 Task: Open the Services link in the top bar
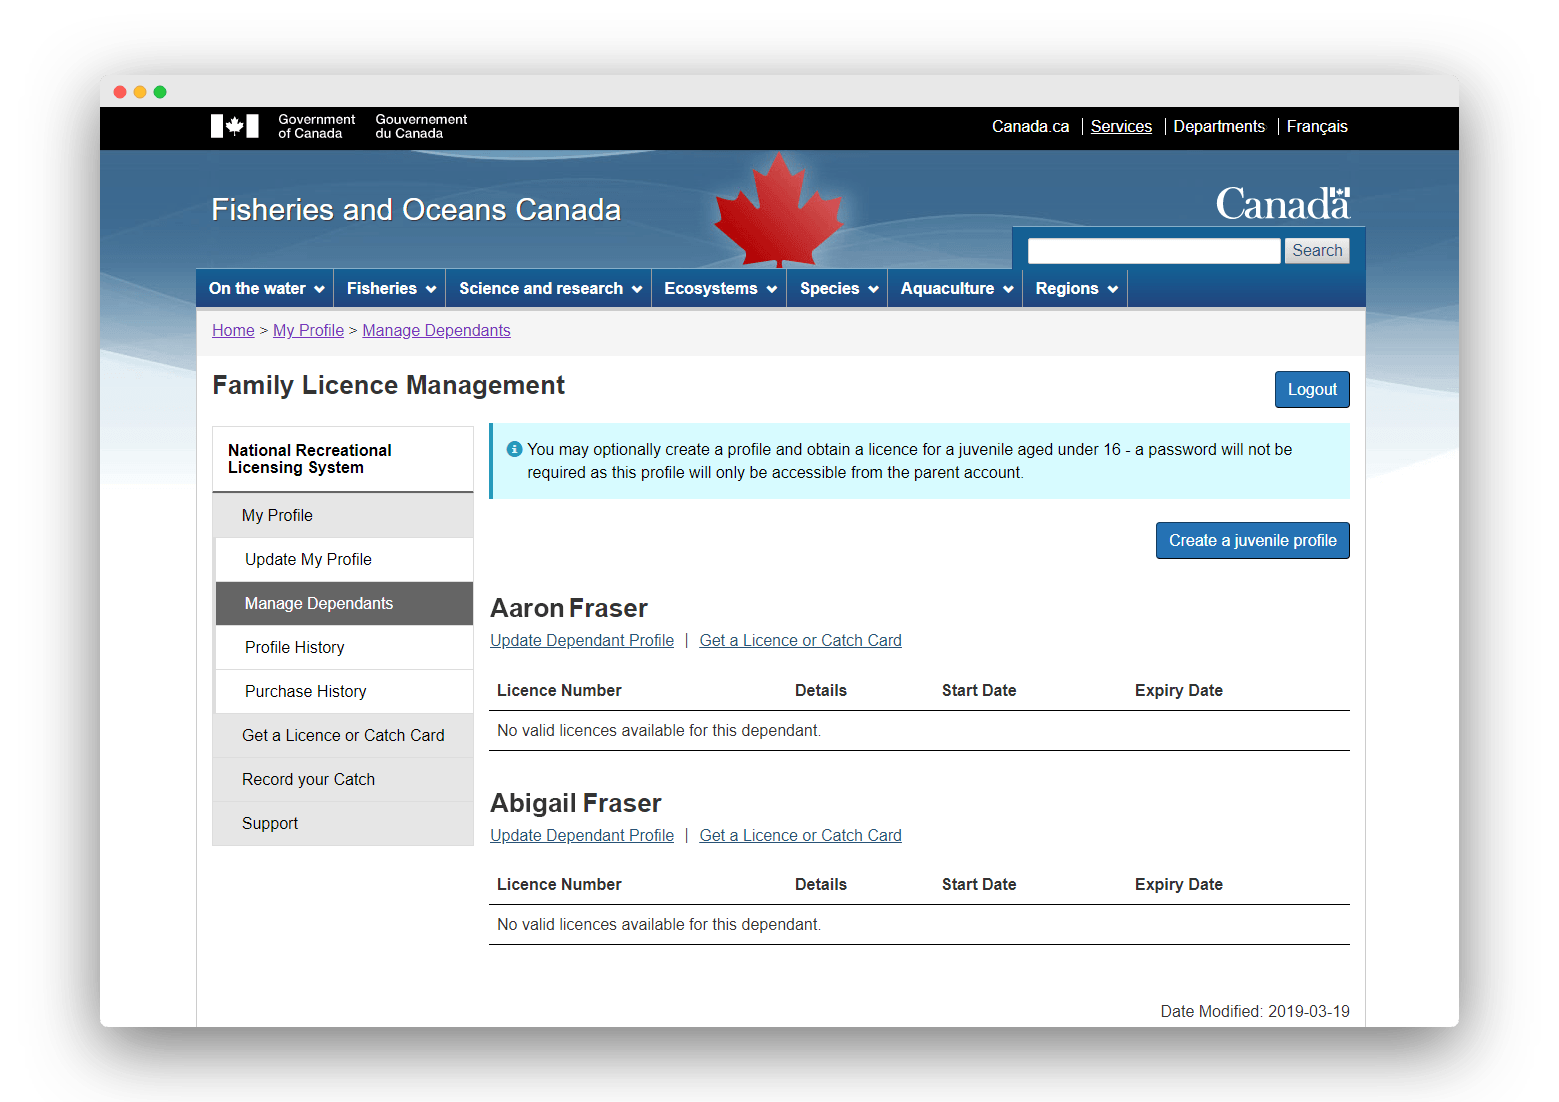click(1121, 126)
